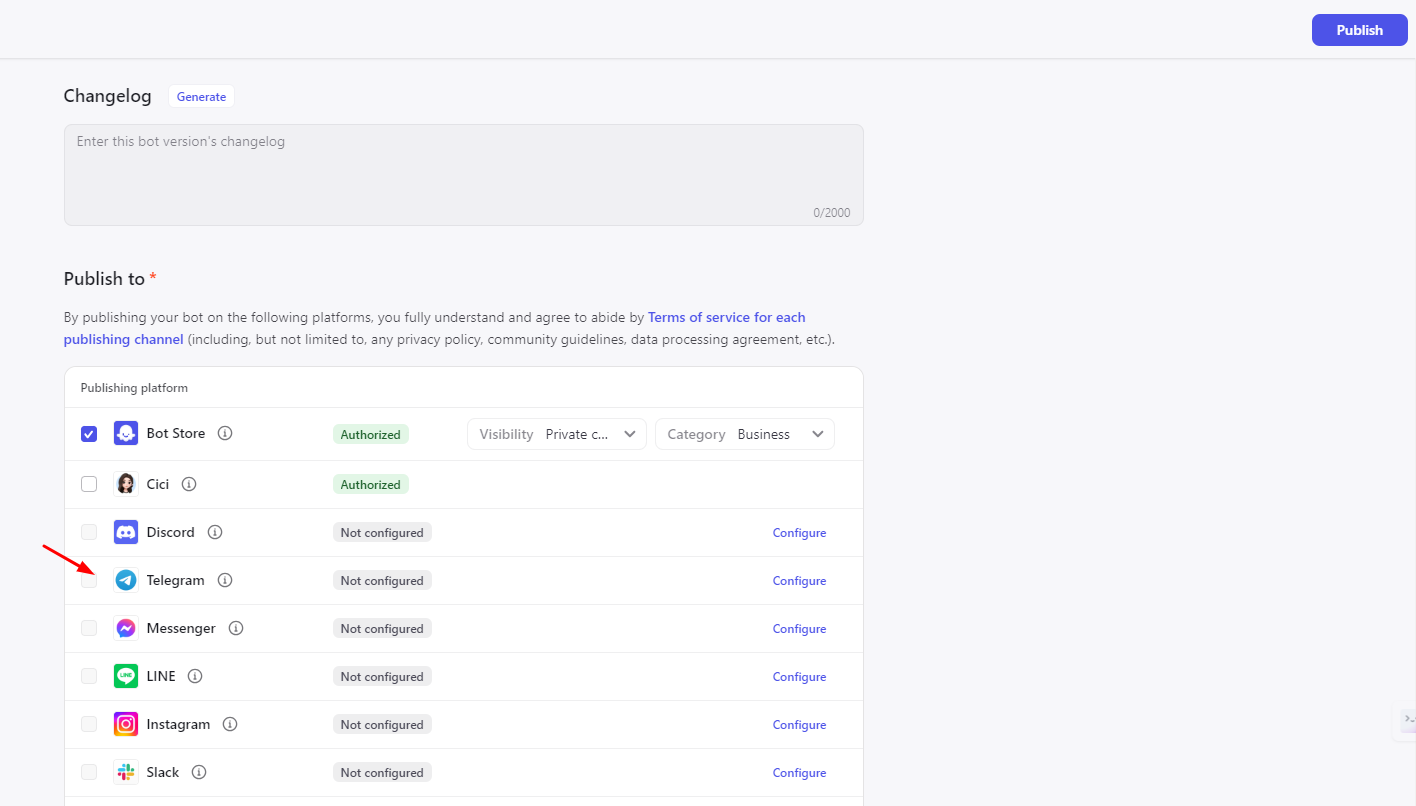This screenshot has height=806, width=1416.
Task: Open info tooltip next to Discord
Action: (x=215, y=532)
